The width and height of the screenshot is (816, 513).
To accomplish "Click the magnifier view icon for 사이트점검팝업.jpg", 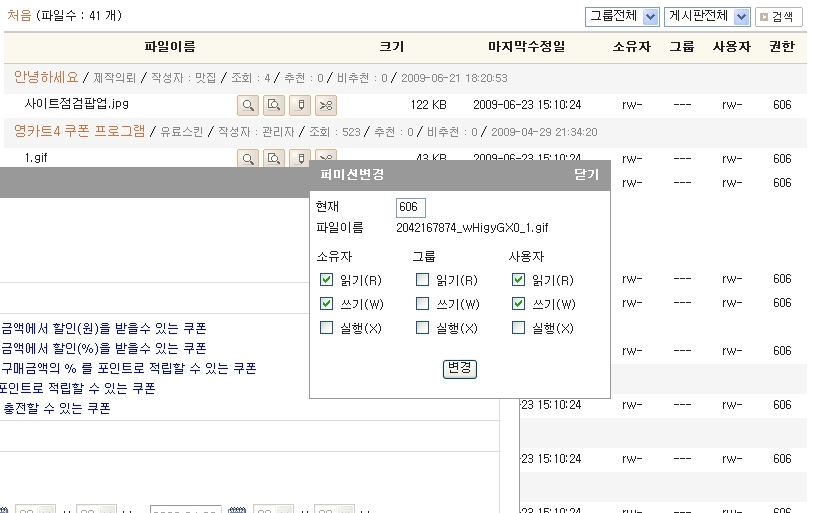I will [248, 105].
